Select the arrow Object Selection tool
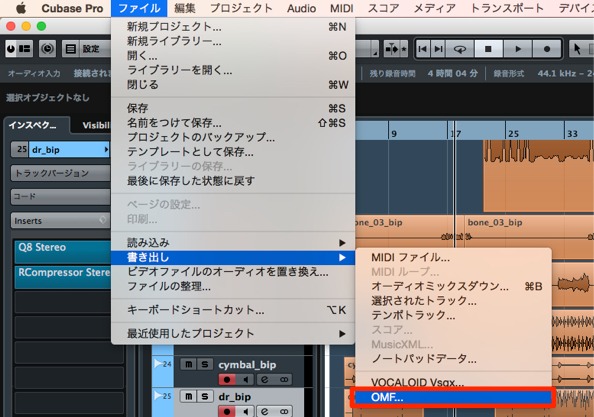The height and width of the screenshot is (417, 594). 577,49
